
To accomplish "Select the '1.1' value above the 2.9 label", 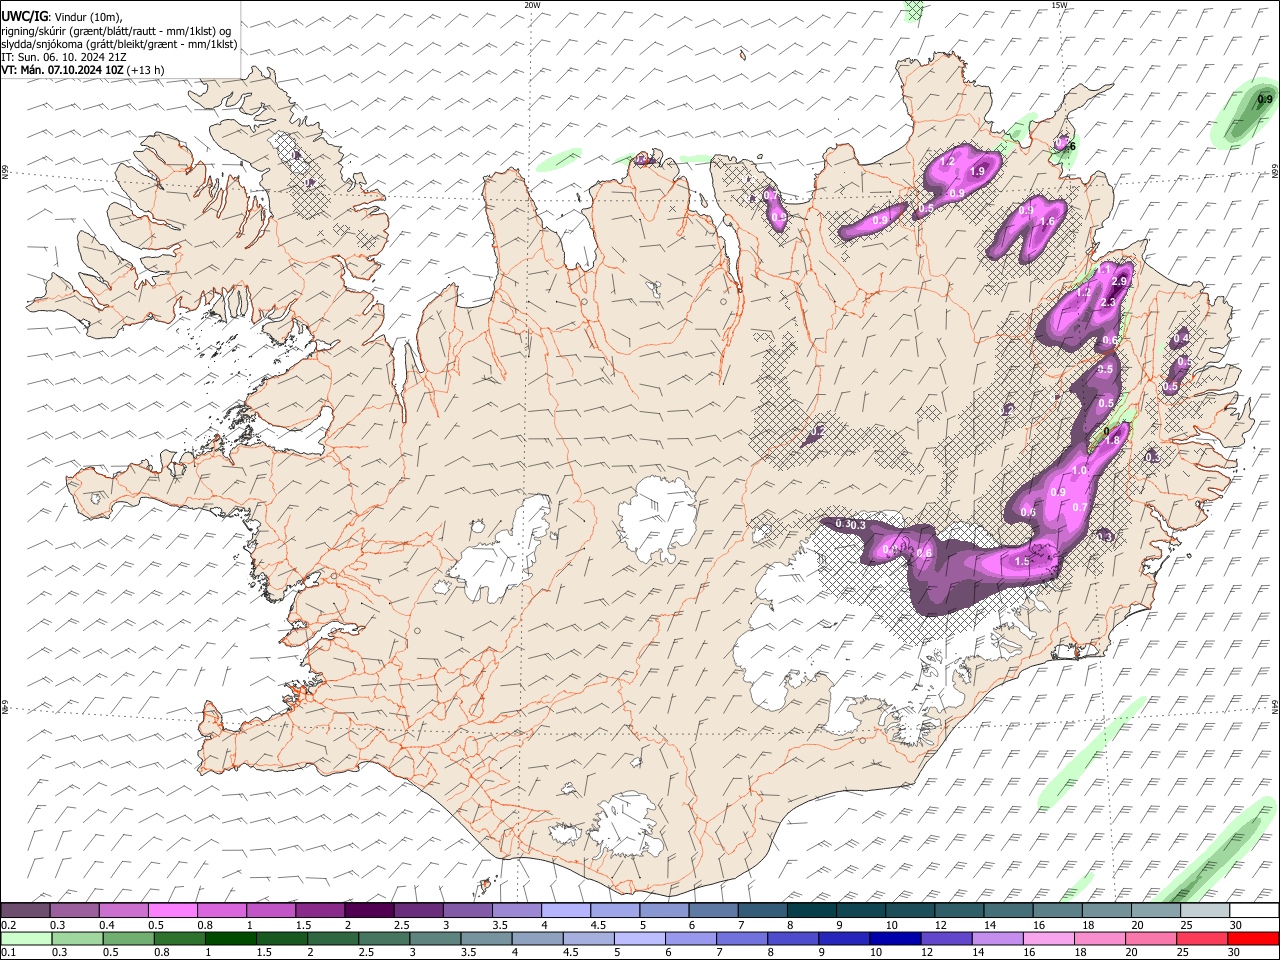I will pyautogui.click(x=1105, y=270).
